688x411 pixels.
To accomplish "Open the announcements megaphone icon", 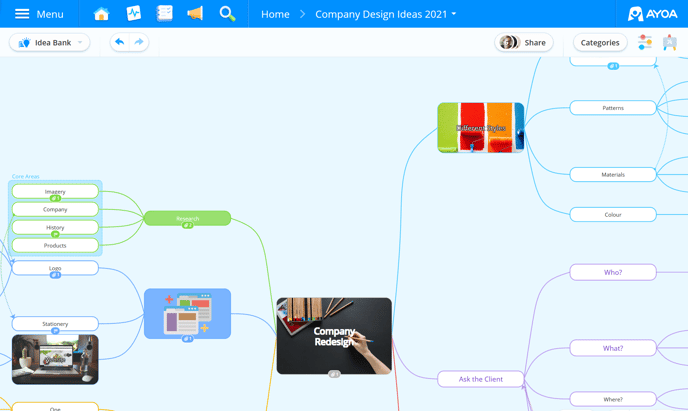I will point(195,14).
